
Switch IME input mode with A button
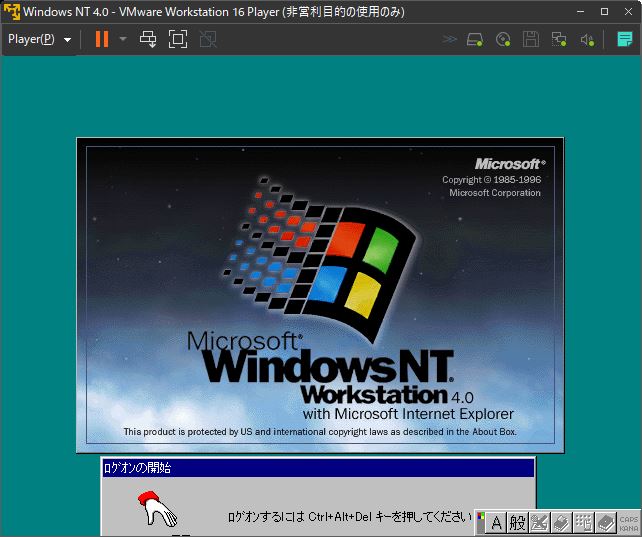[x=496, y=522]
